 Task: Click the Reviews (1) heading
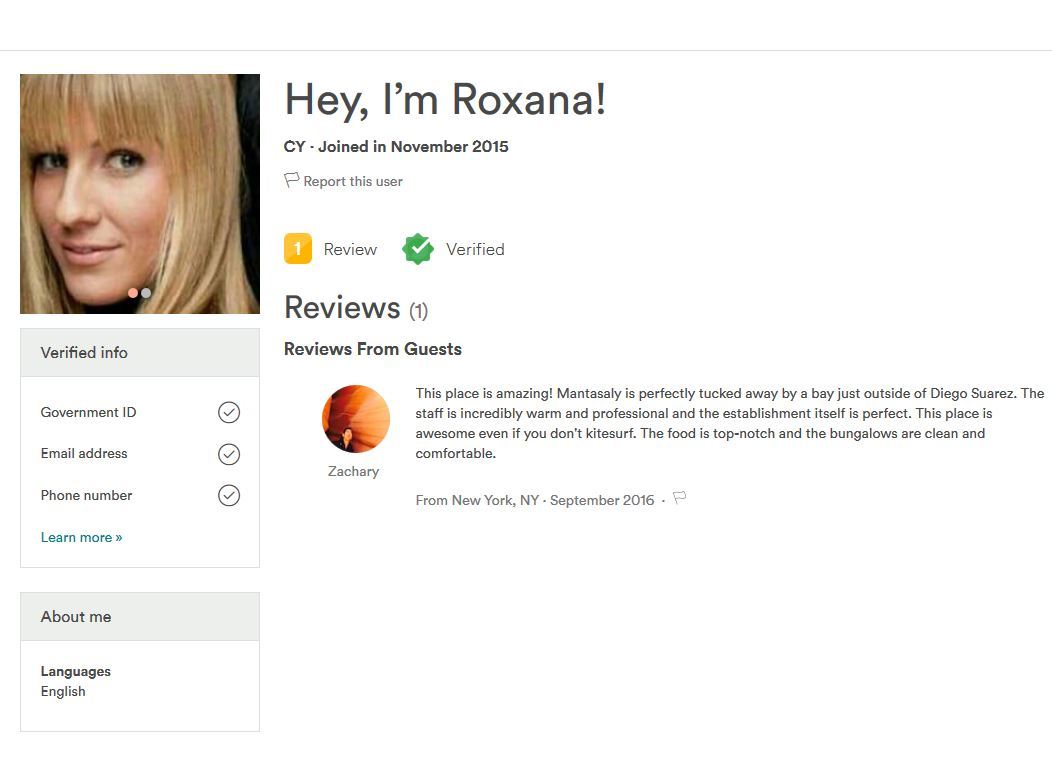point(356,308)
